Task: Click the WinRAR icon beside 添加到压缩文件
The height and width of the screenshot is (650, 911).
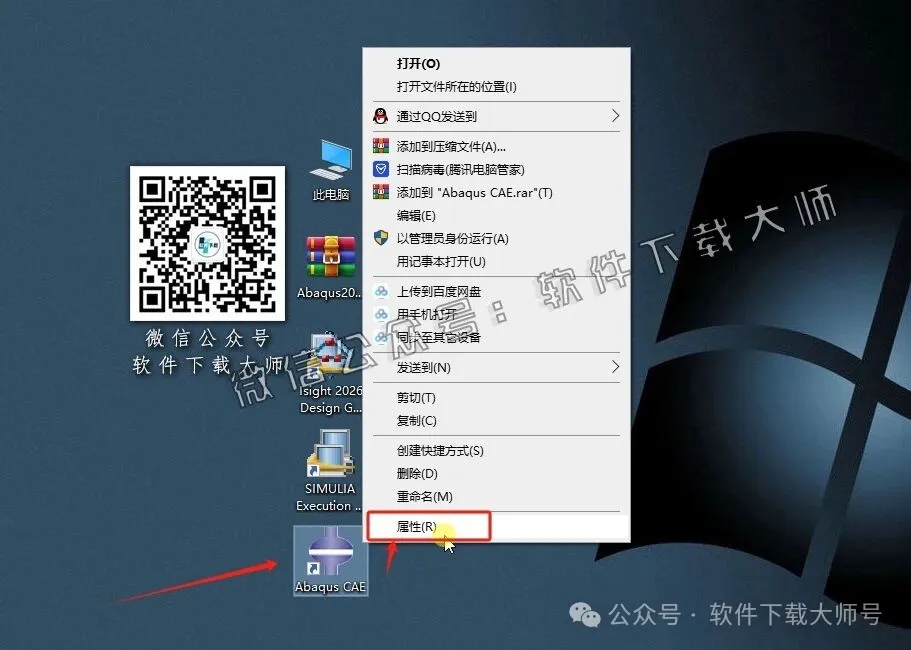Action: (381, 144)
